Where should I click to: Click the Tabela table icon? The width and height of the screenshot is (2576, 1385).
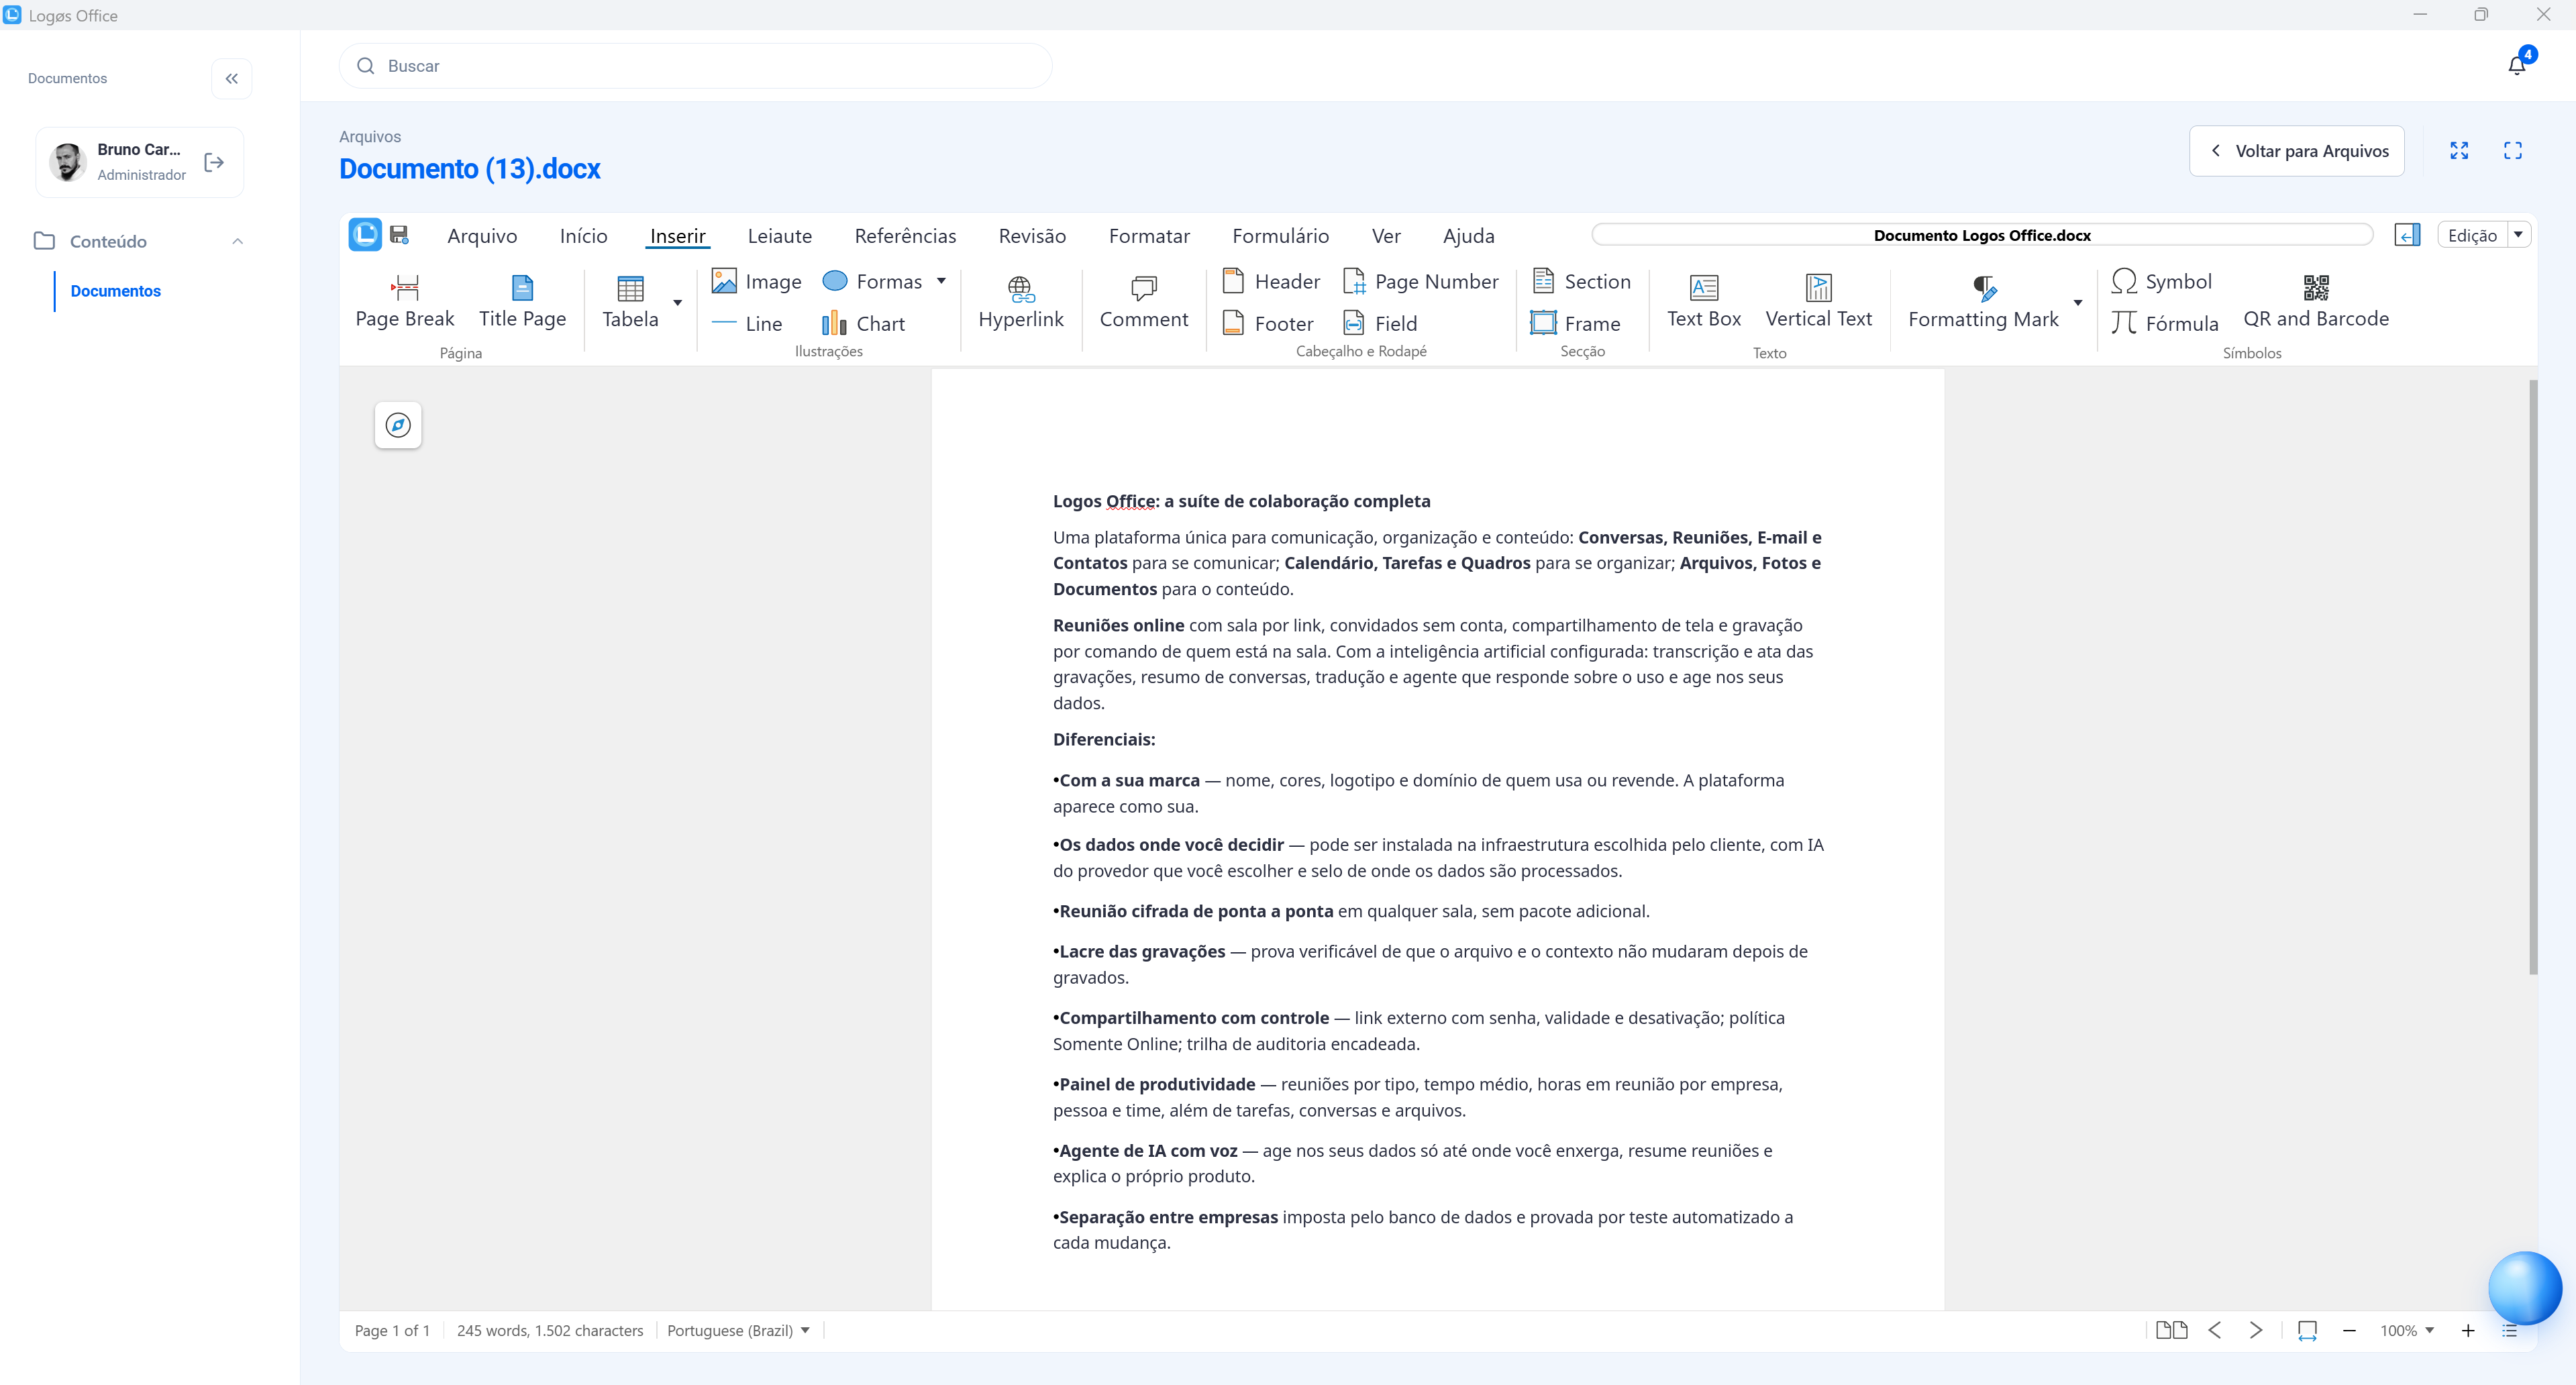(x=630, y=288)
